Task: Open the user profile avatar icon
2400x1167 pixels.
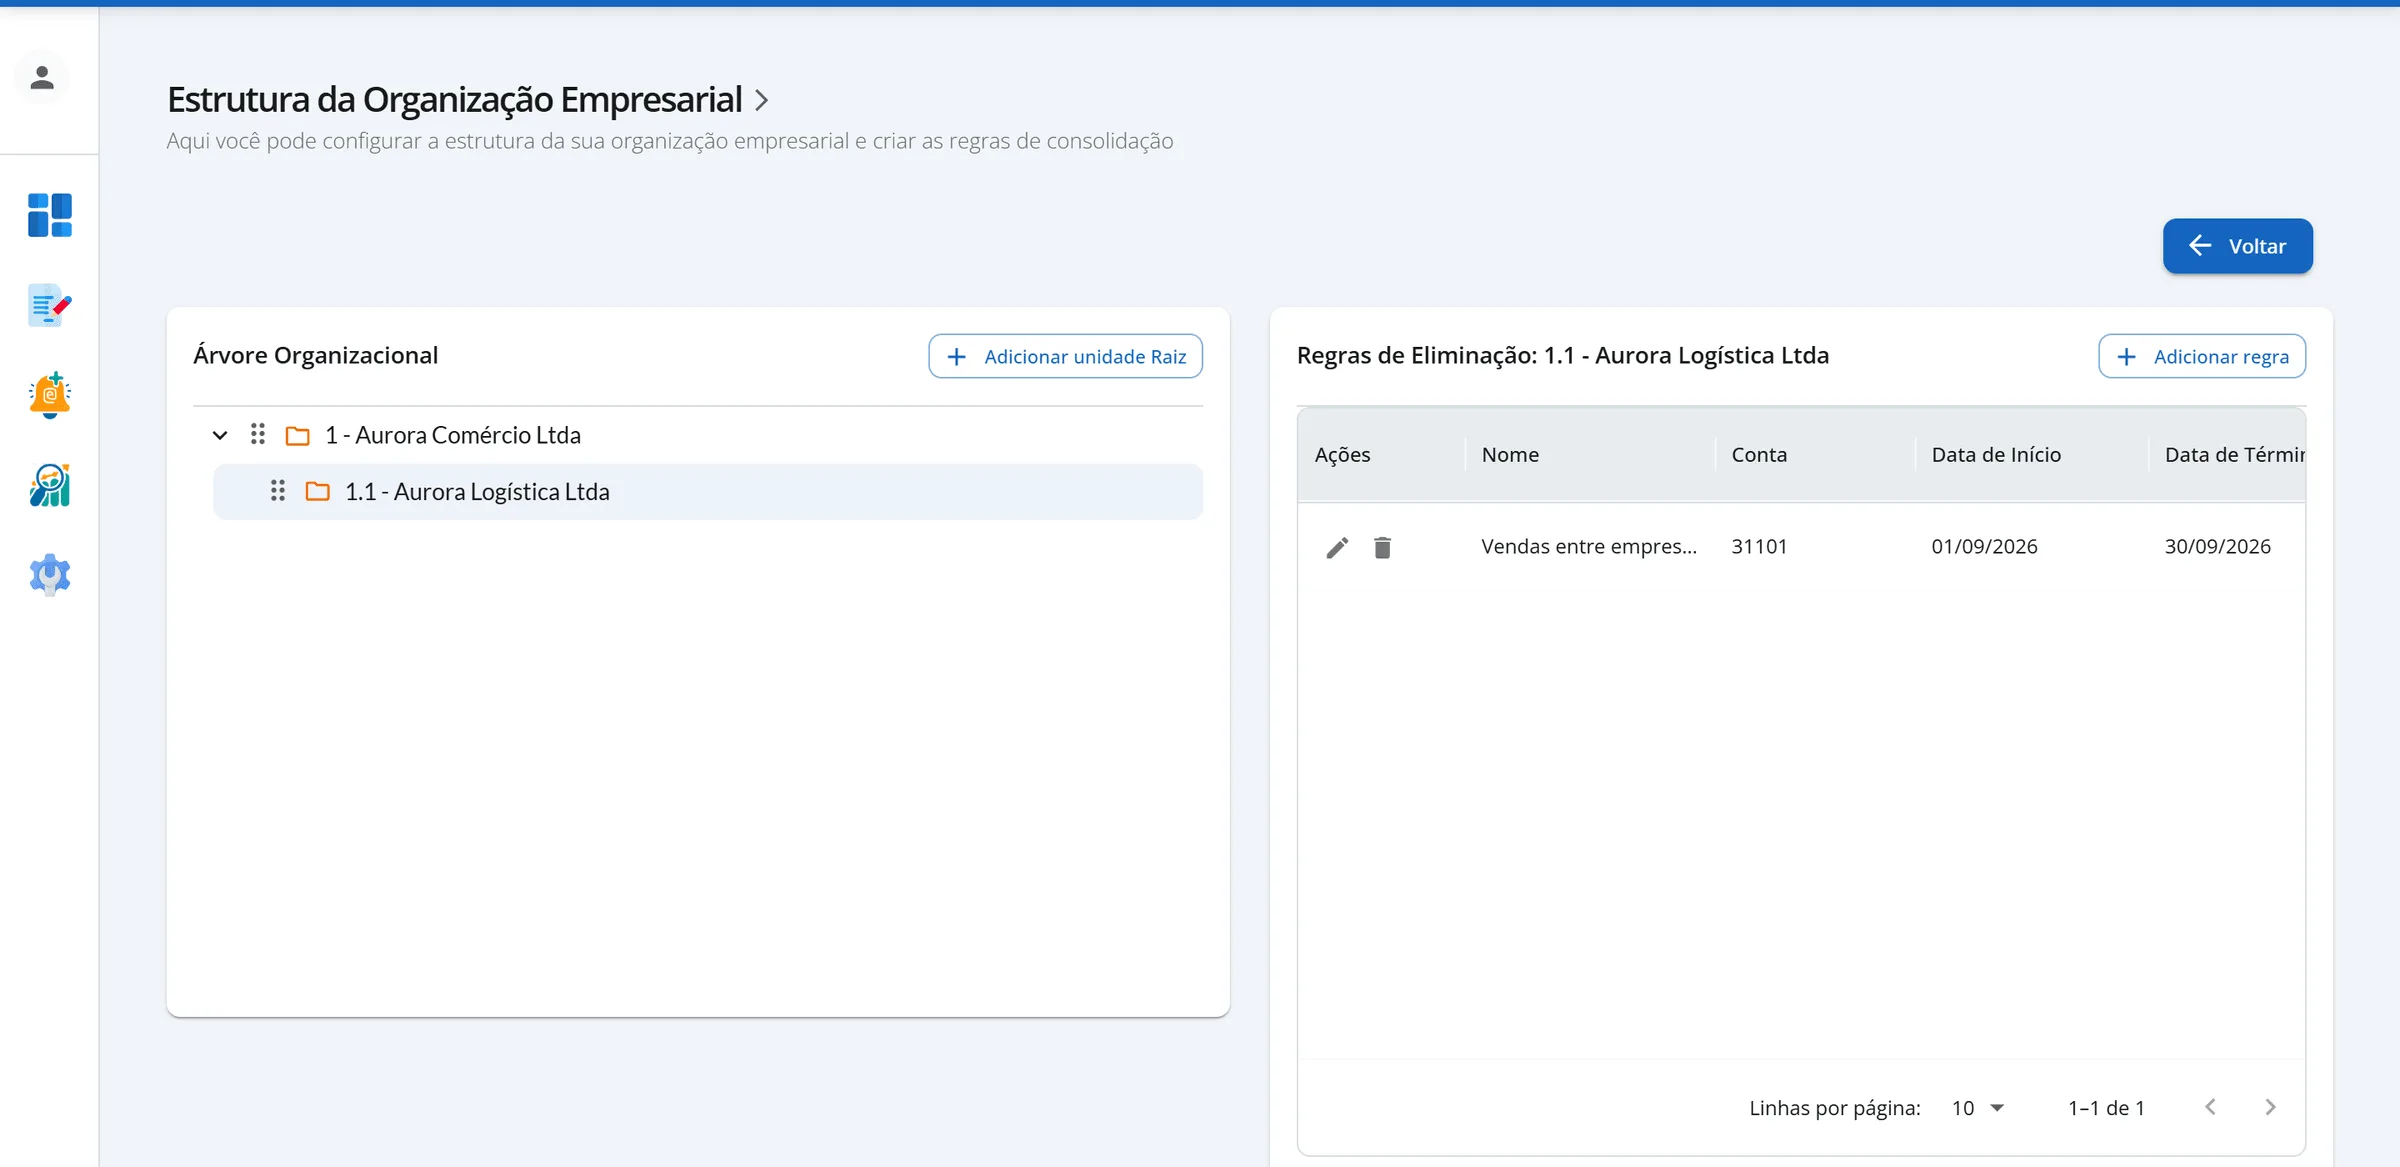Action: pos(42,77)
